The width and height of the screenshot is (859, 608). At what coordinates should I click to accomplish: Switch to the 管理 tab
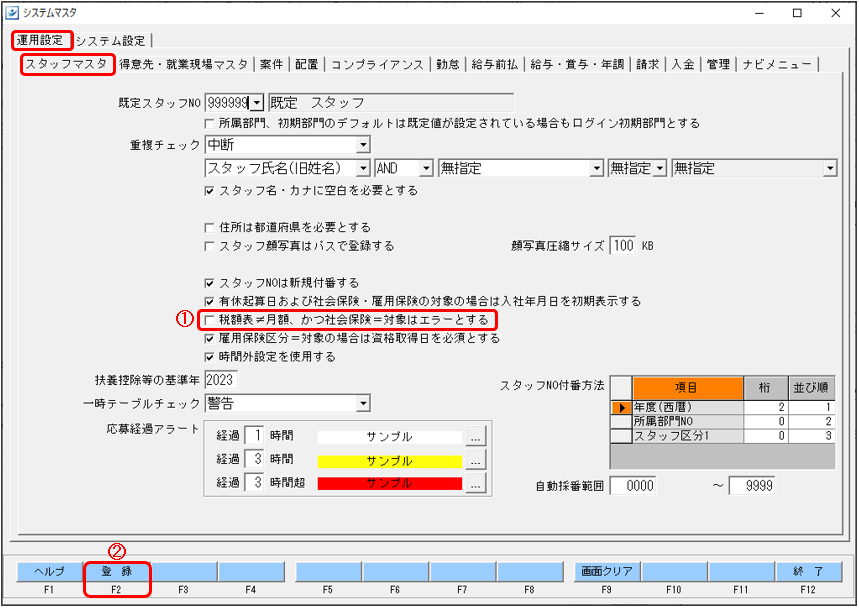pos(718,65)
